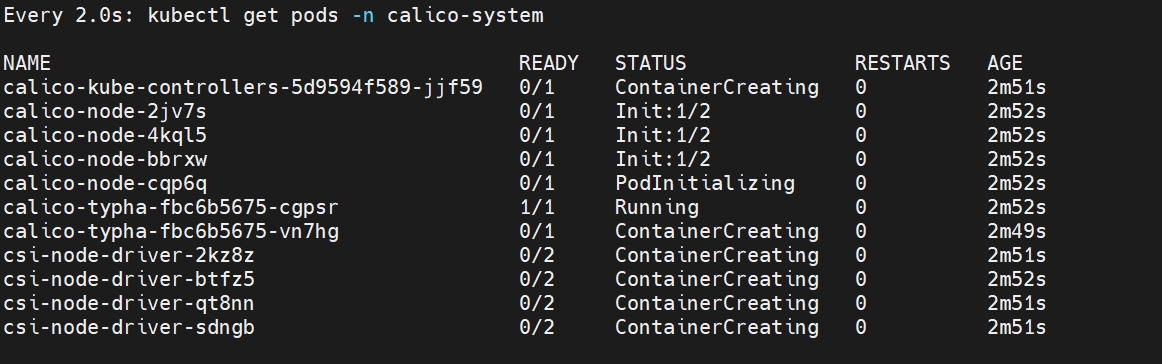This screenshot has height=364, width=1162.
Task: Click the 2m49s age value
Action: [x=1017, y=232]
